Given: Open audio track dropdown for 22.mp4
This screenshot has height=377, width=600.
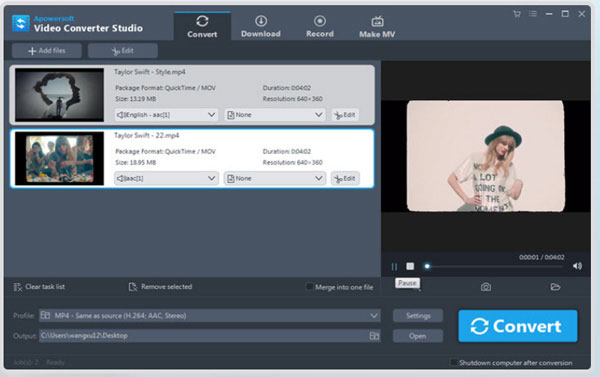Looking at the screenshot, I should tap(166, 178).
